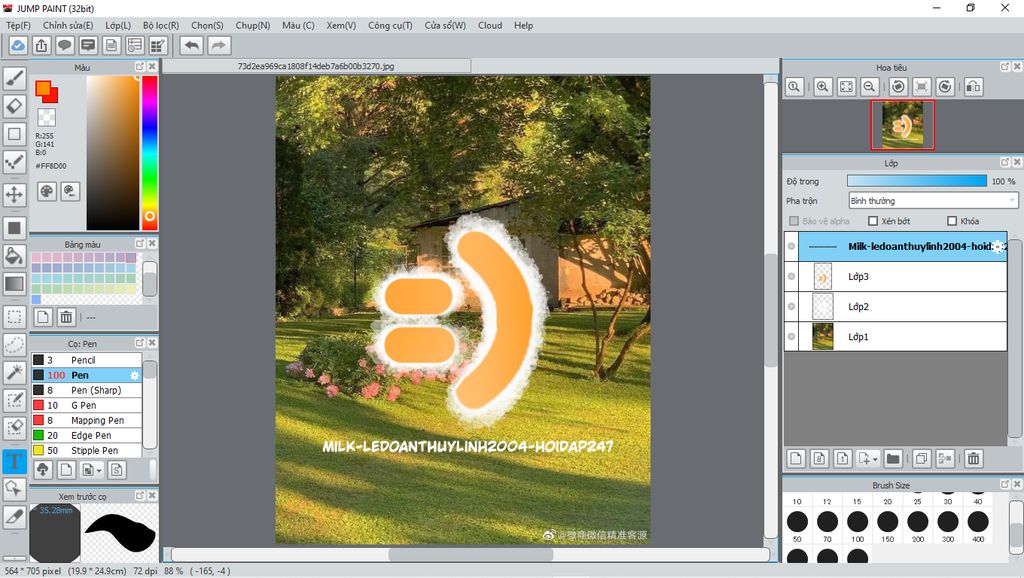
Task: Toggle visibility of Lớp2 layer
Action: pos(792,306)
